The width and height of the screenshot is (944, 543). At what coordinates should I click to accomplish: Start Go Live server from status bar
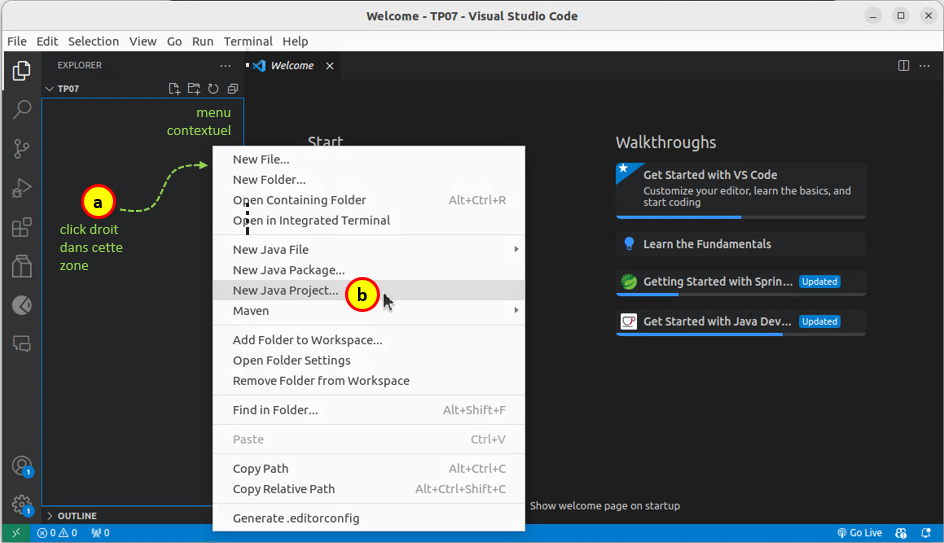tap(859, 533)
